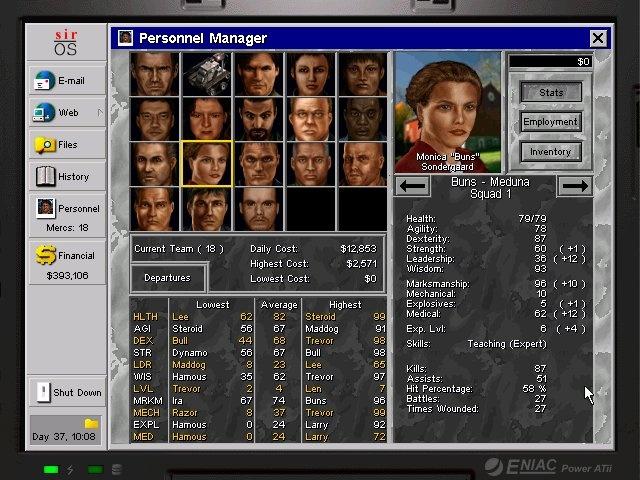Viewport: 640px width, 480px height.
Task: Click the AGI row label
Action: click(x=142, y=329)
